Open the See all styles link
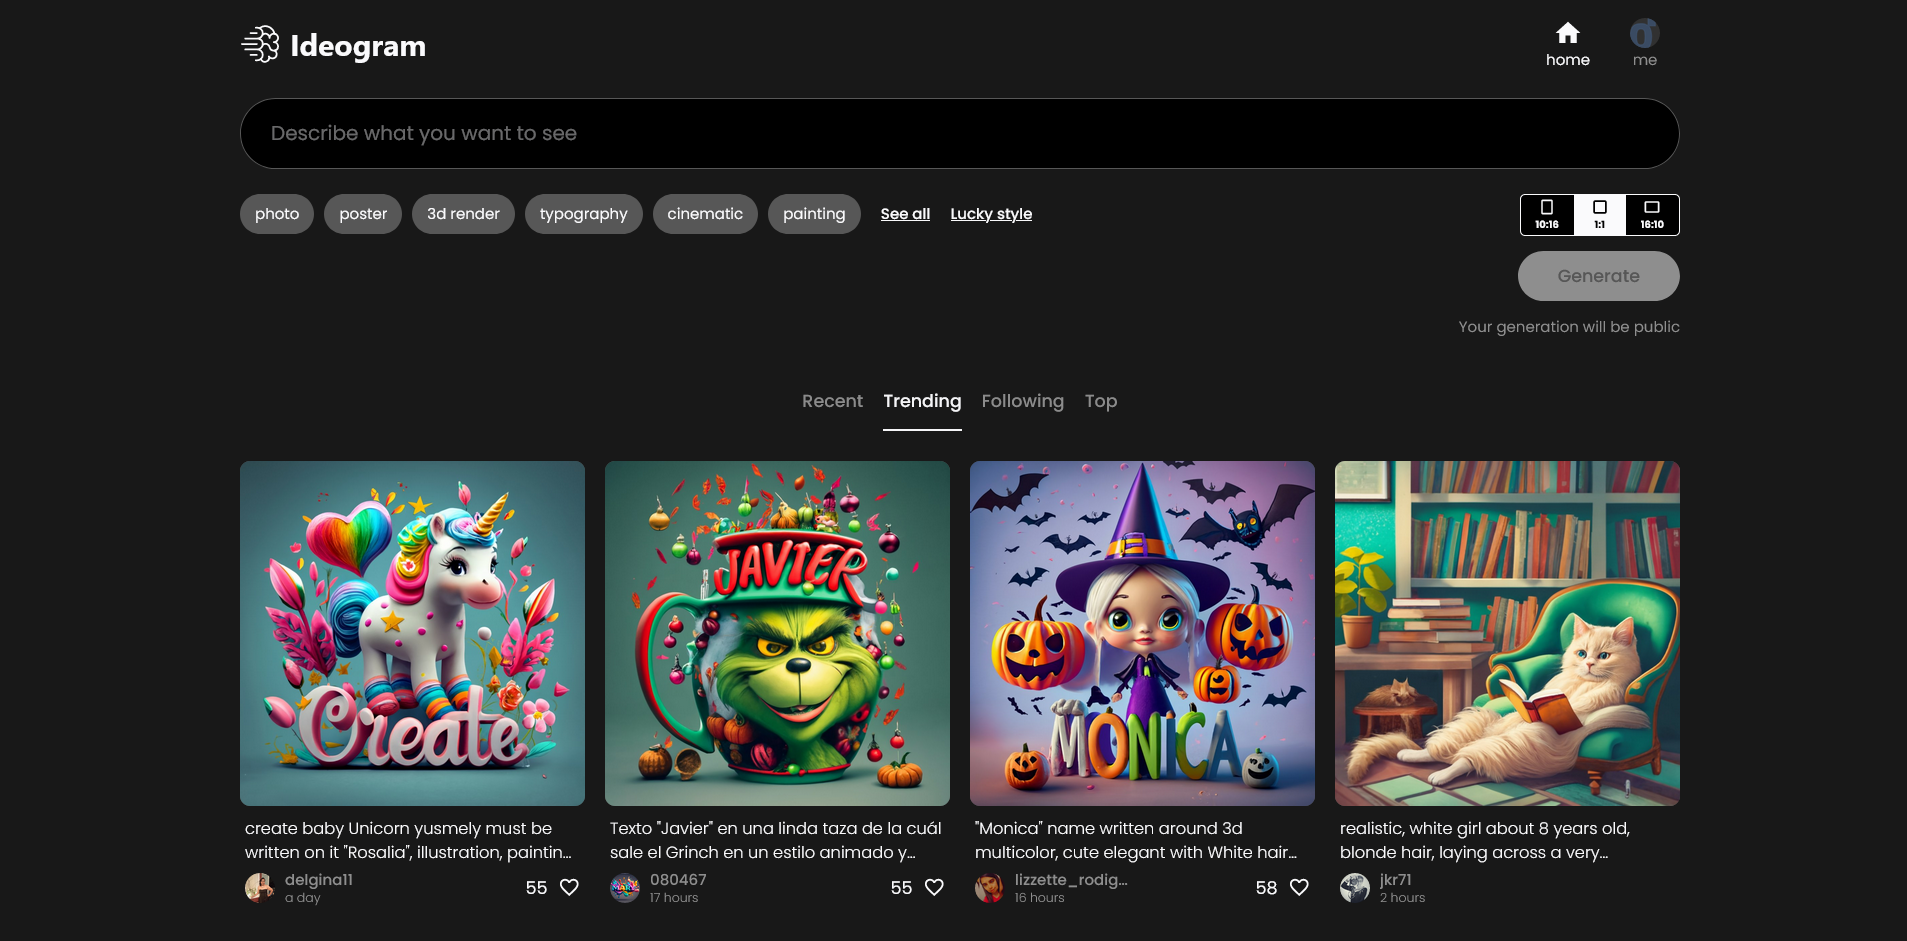The height and width of the screenshot is (941, 1907). [905, 214]
